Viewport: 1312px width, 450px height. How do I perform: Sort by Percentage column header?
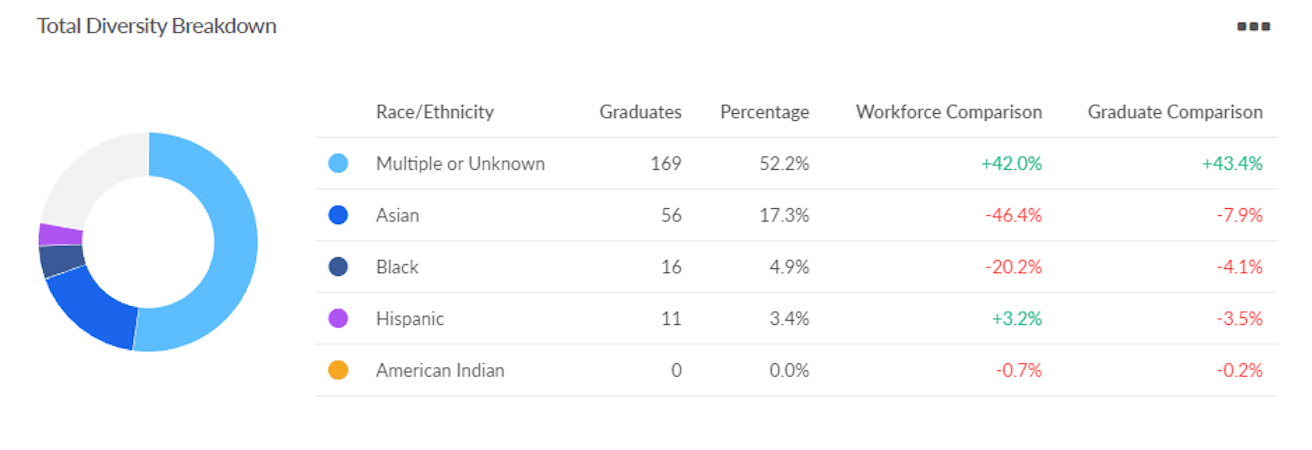click(764, 112)
